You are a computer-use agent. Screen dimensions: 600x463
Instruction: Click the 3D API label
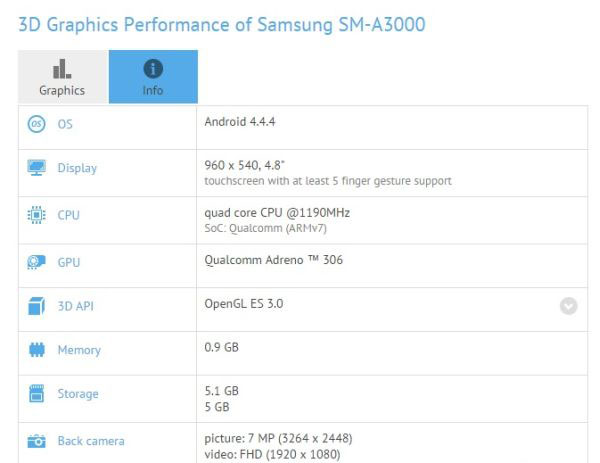pos(76,306)
